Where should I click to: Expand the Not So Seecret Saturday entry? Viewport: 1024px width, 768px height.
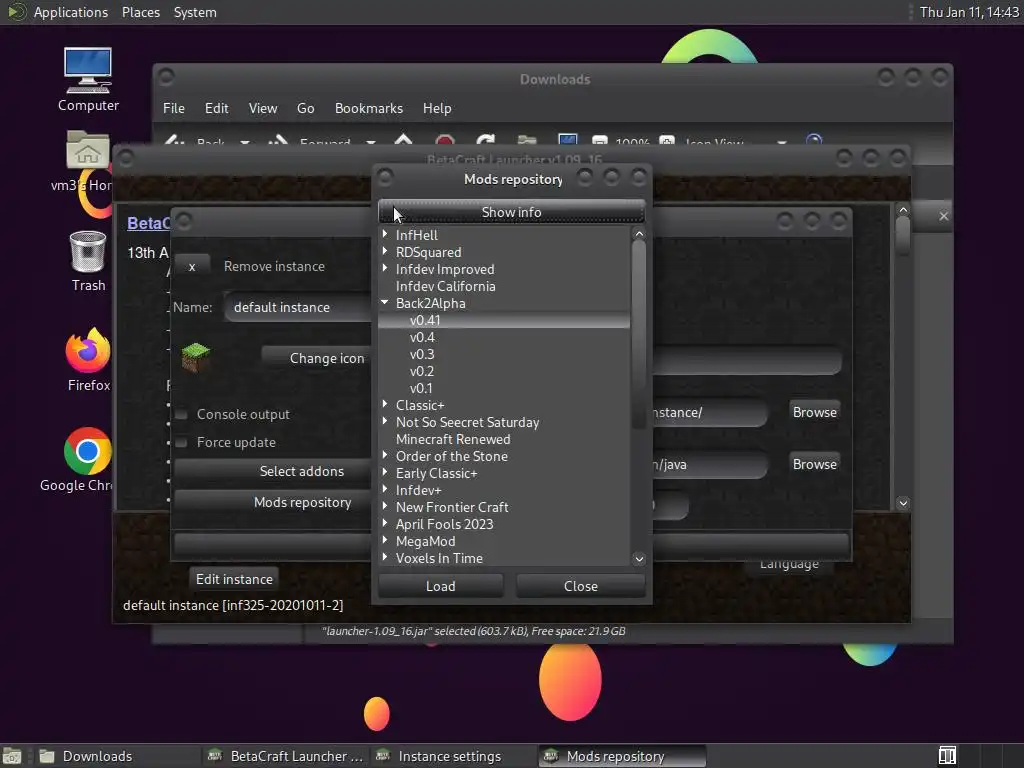[x=385, y=421]
